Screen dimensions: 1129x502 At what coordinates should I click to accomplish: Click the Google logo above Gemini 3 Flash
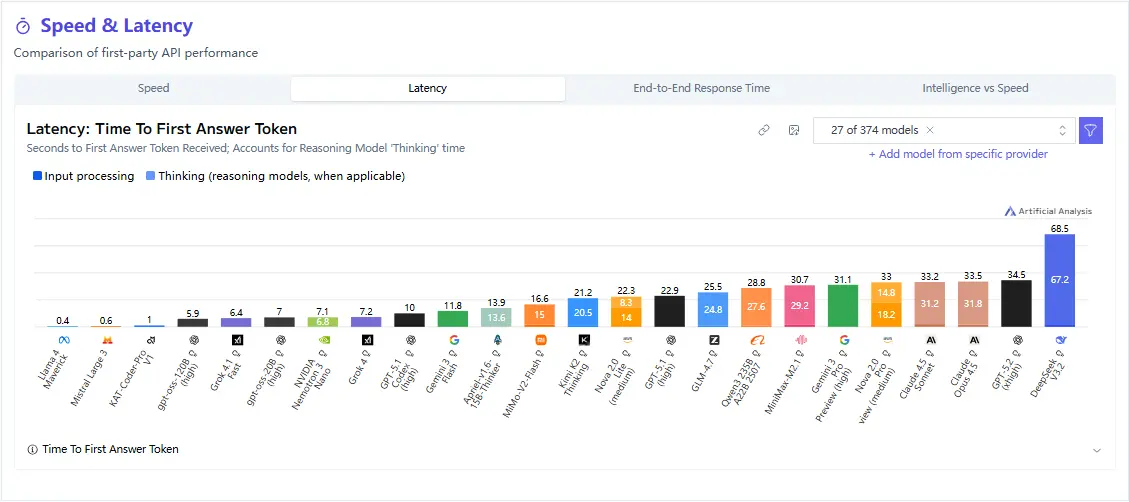pyautogui.click(x=454, y=339)
